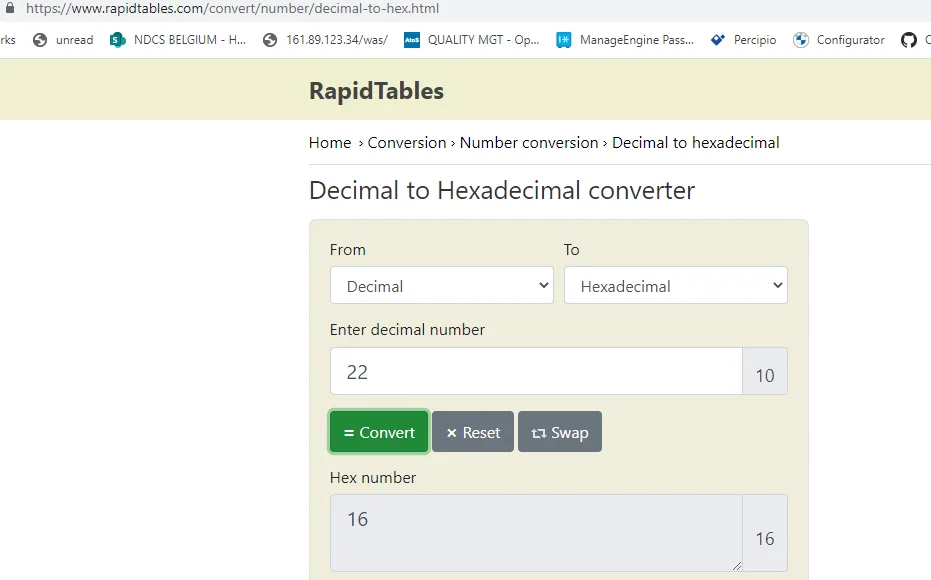Expand the From Decimal dropdown
This screenshot has height=580, width=931.
click(x=442, y=286)
